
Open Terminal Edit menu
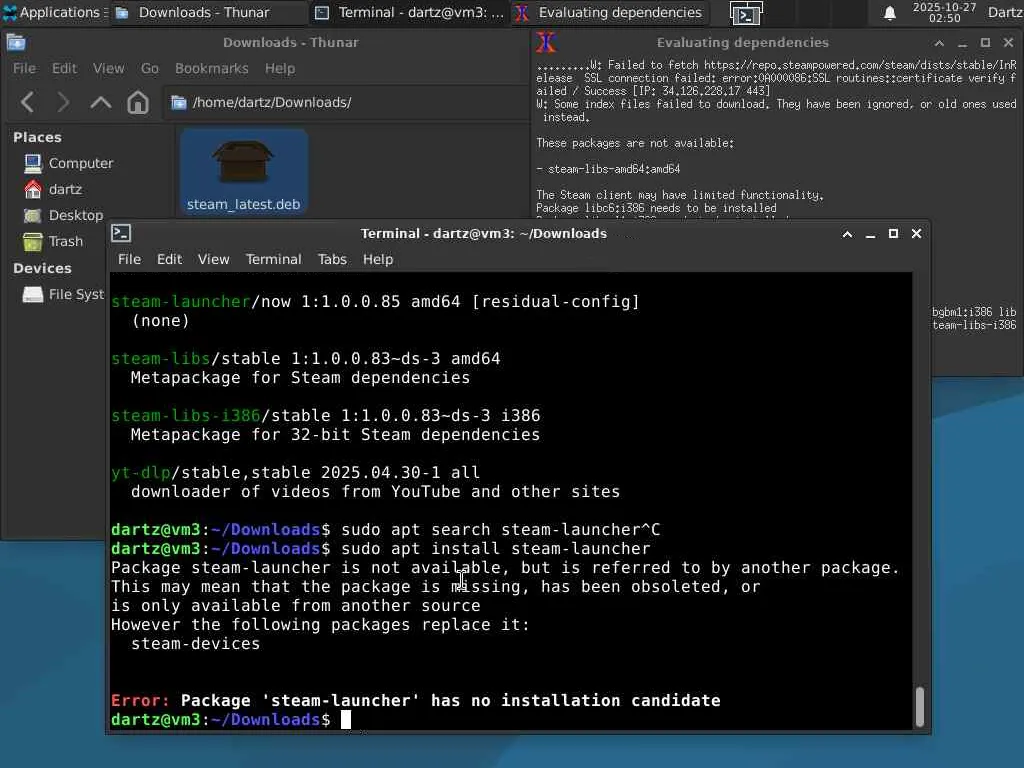(x=169, y=259)
